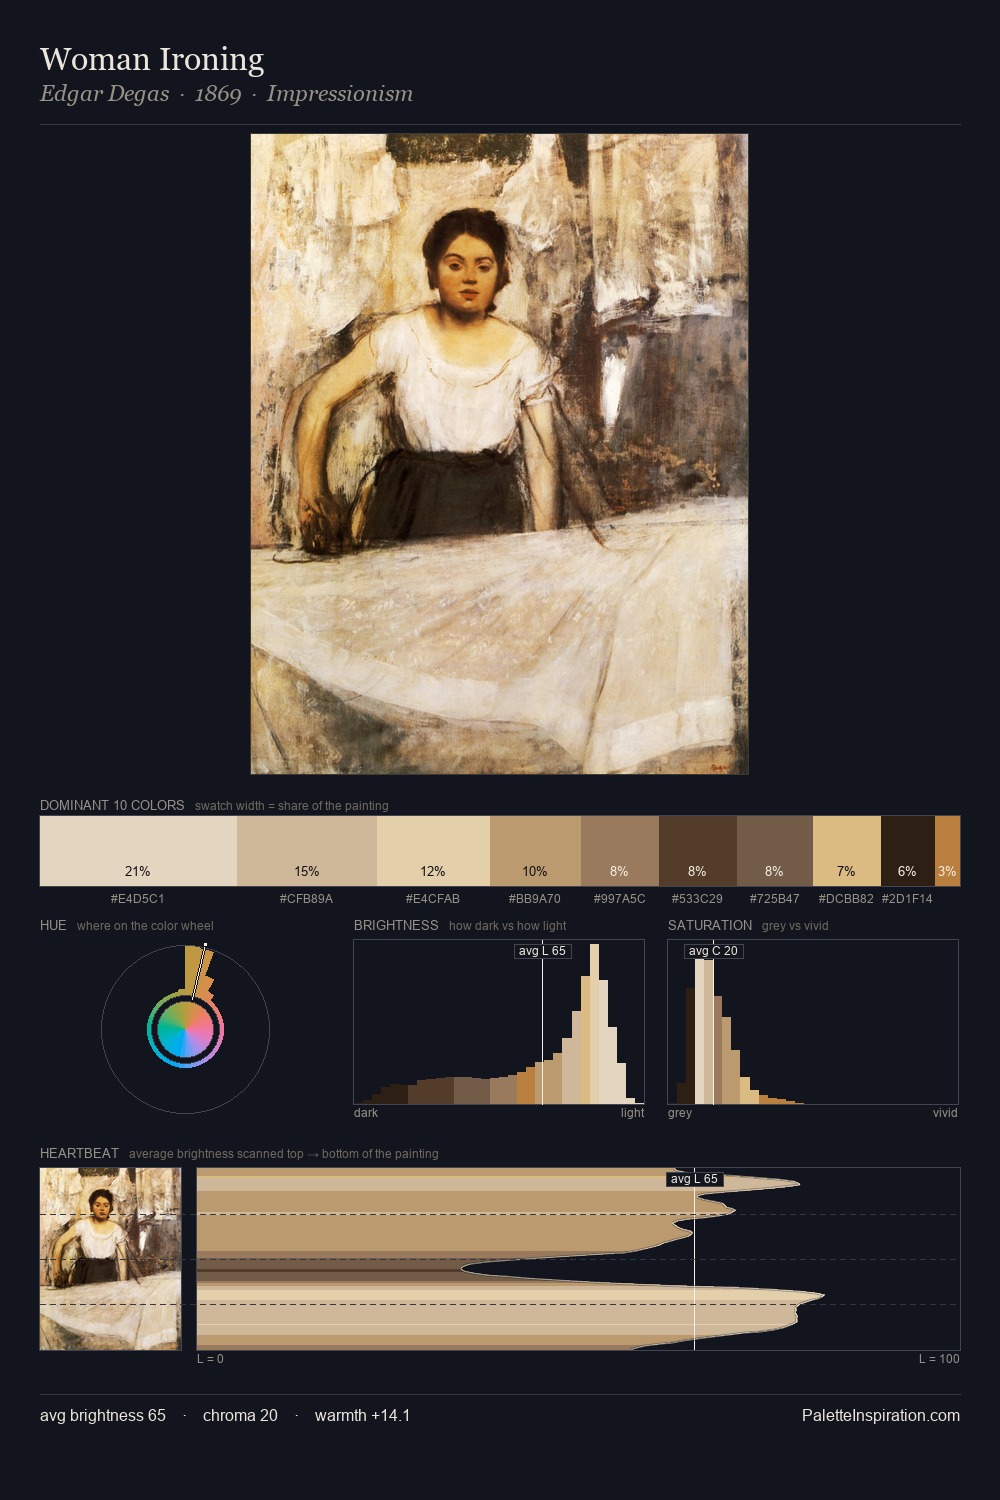Image resolution: width=1000 pixels, height=1500 pixels.
Task: Click the hex code #E4CFAB label
Action: click(x=433, y=899)
